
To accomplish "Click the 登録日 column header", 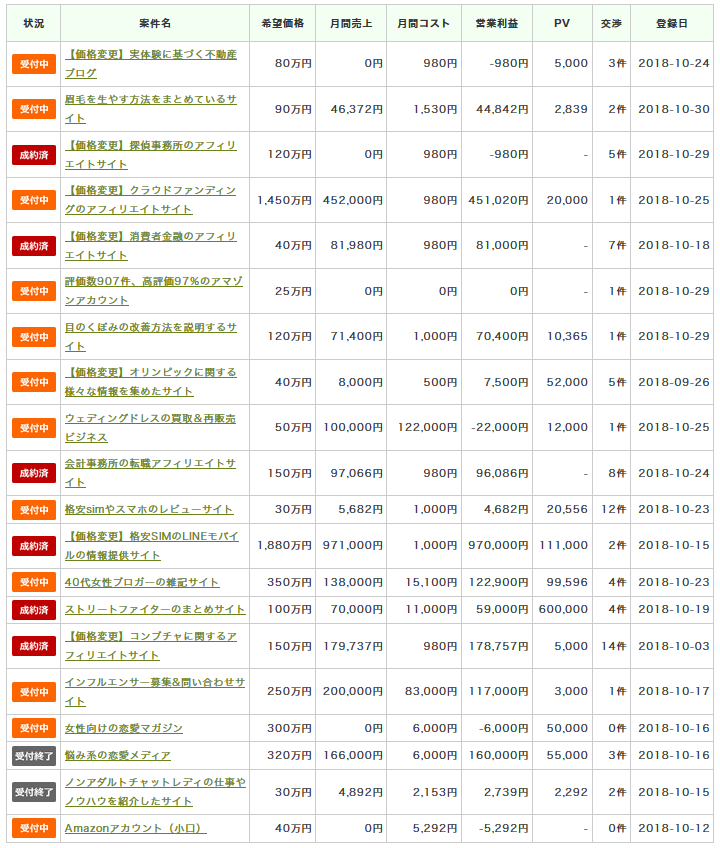I will pyautogui.click(x=671, y=23).
